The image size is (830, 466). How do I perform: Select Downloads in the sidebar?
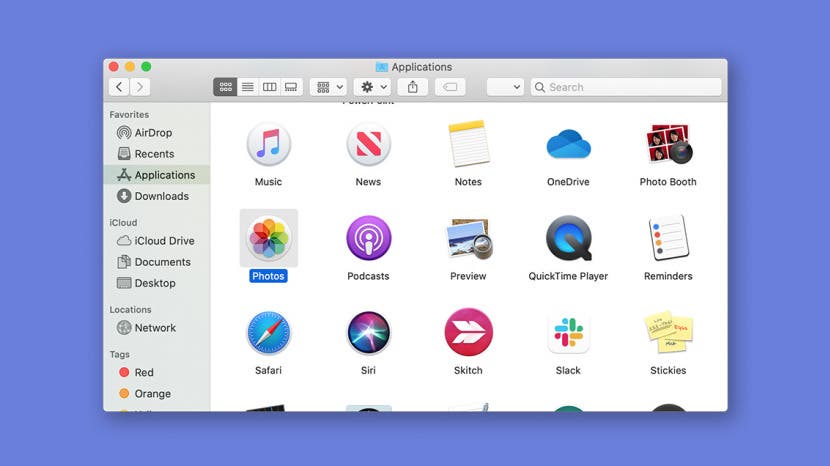(x=156, y=196)
